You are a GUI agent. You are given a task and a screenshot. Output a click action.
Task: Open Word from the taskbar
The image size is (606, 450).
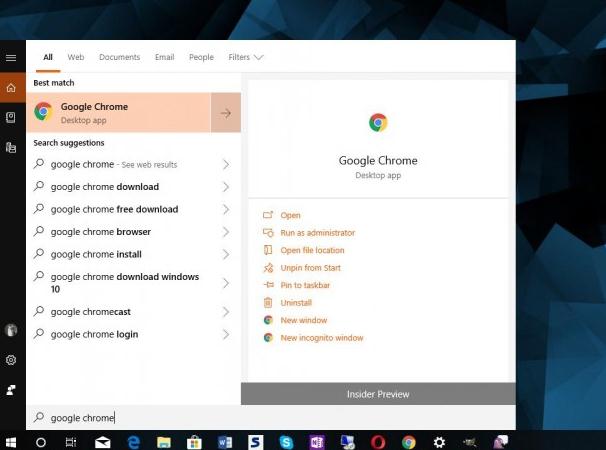225,441
